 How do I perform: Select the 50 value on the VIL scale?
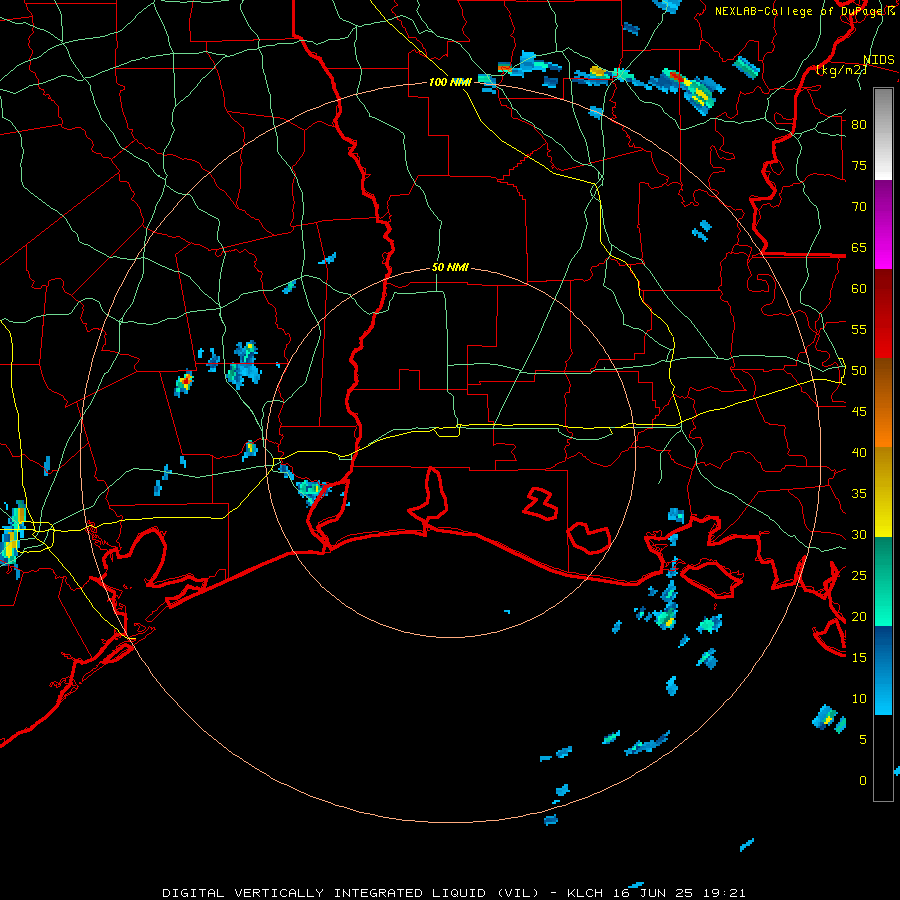tap(859, 371)
